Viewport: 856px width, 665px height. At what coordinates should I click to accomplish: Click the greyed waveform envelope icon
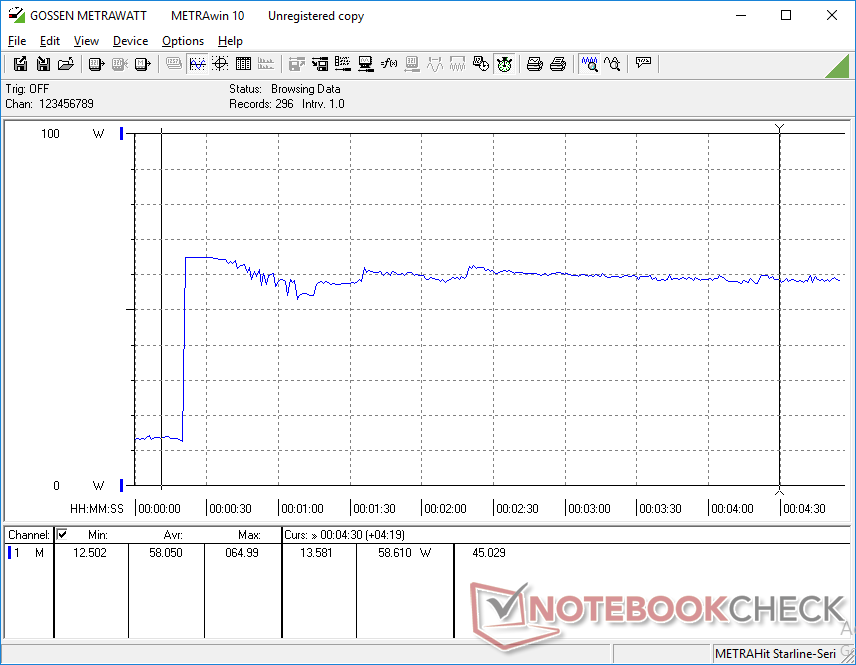(457, 64)
